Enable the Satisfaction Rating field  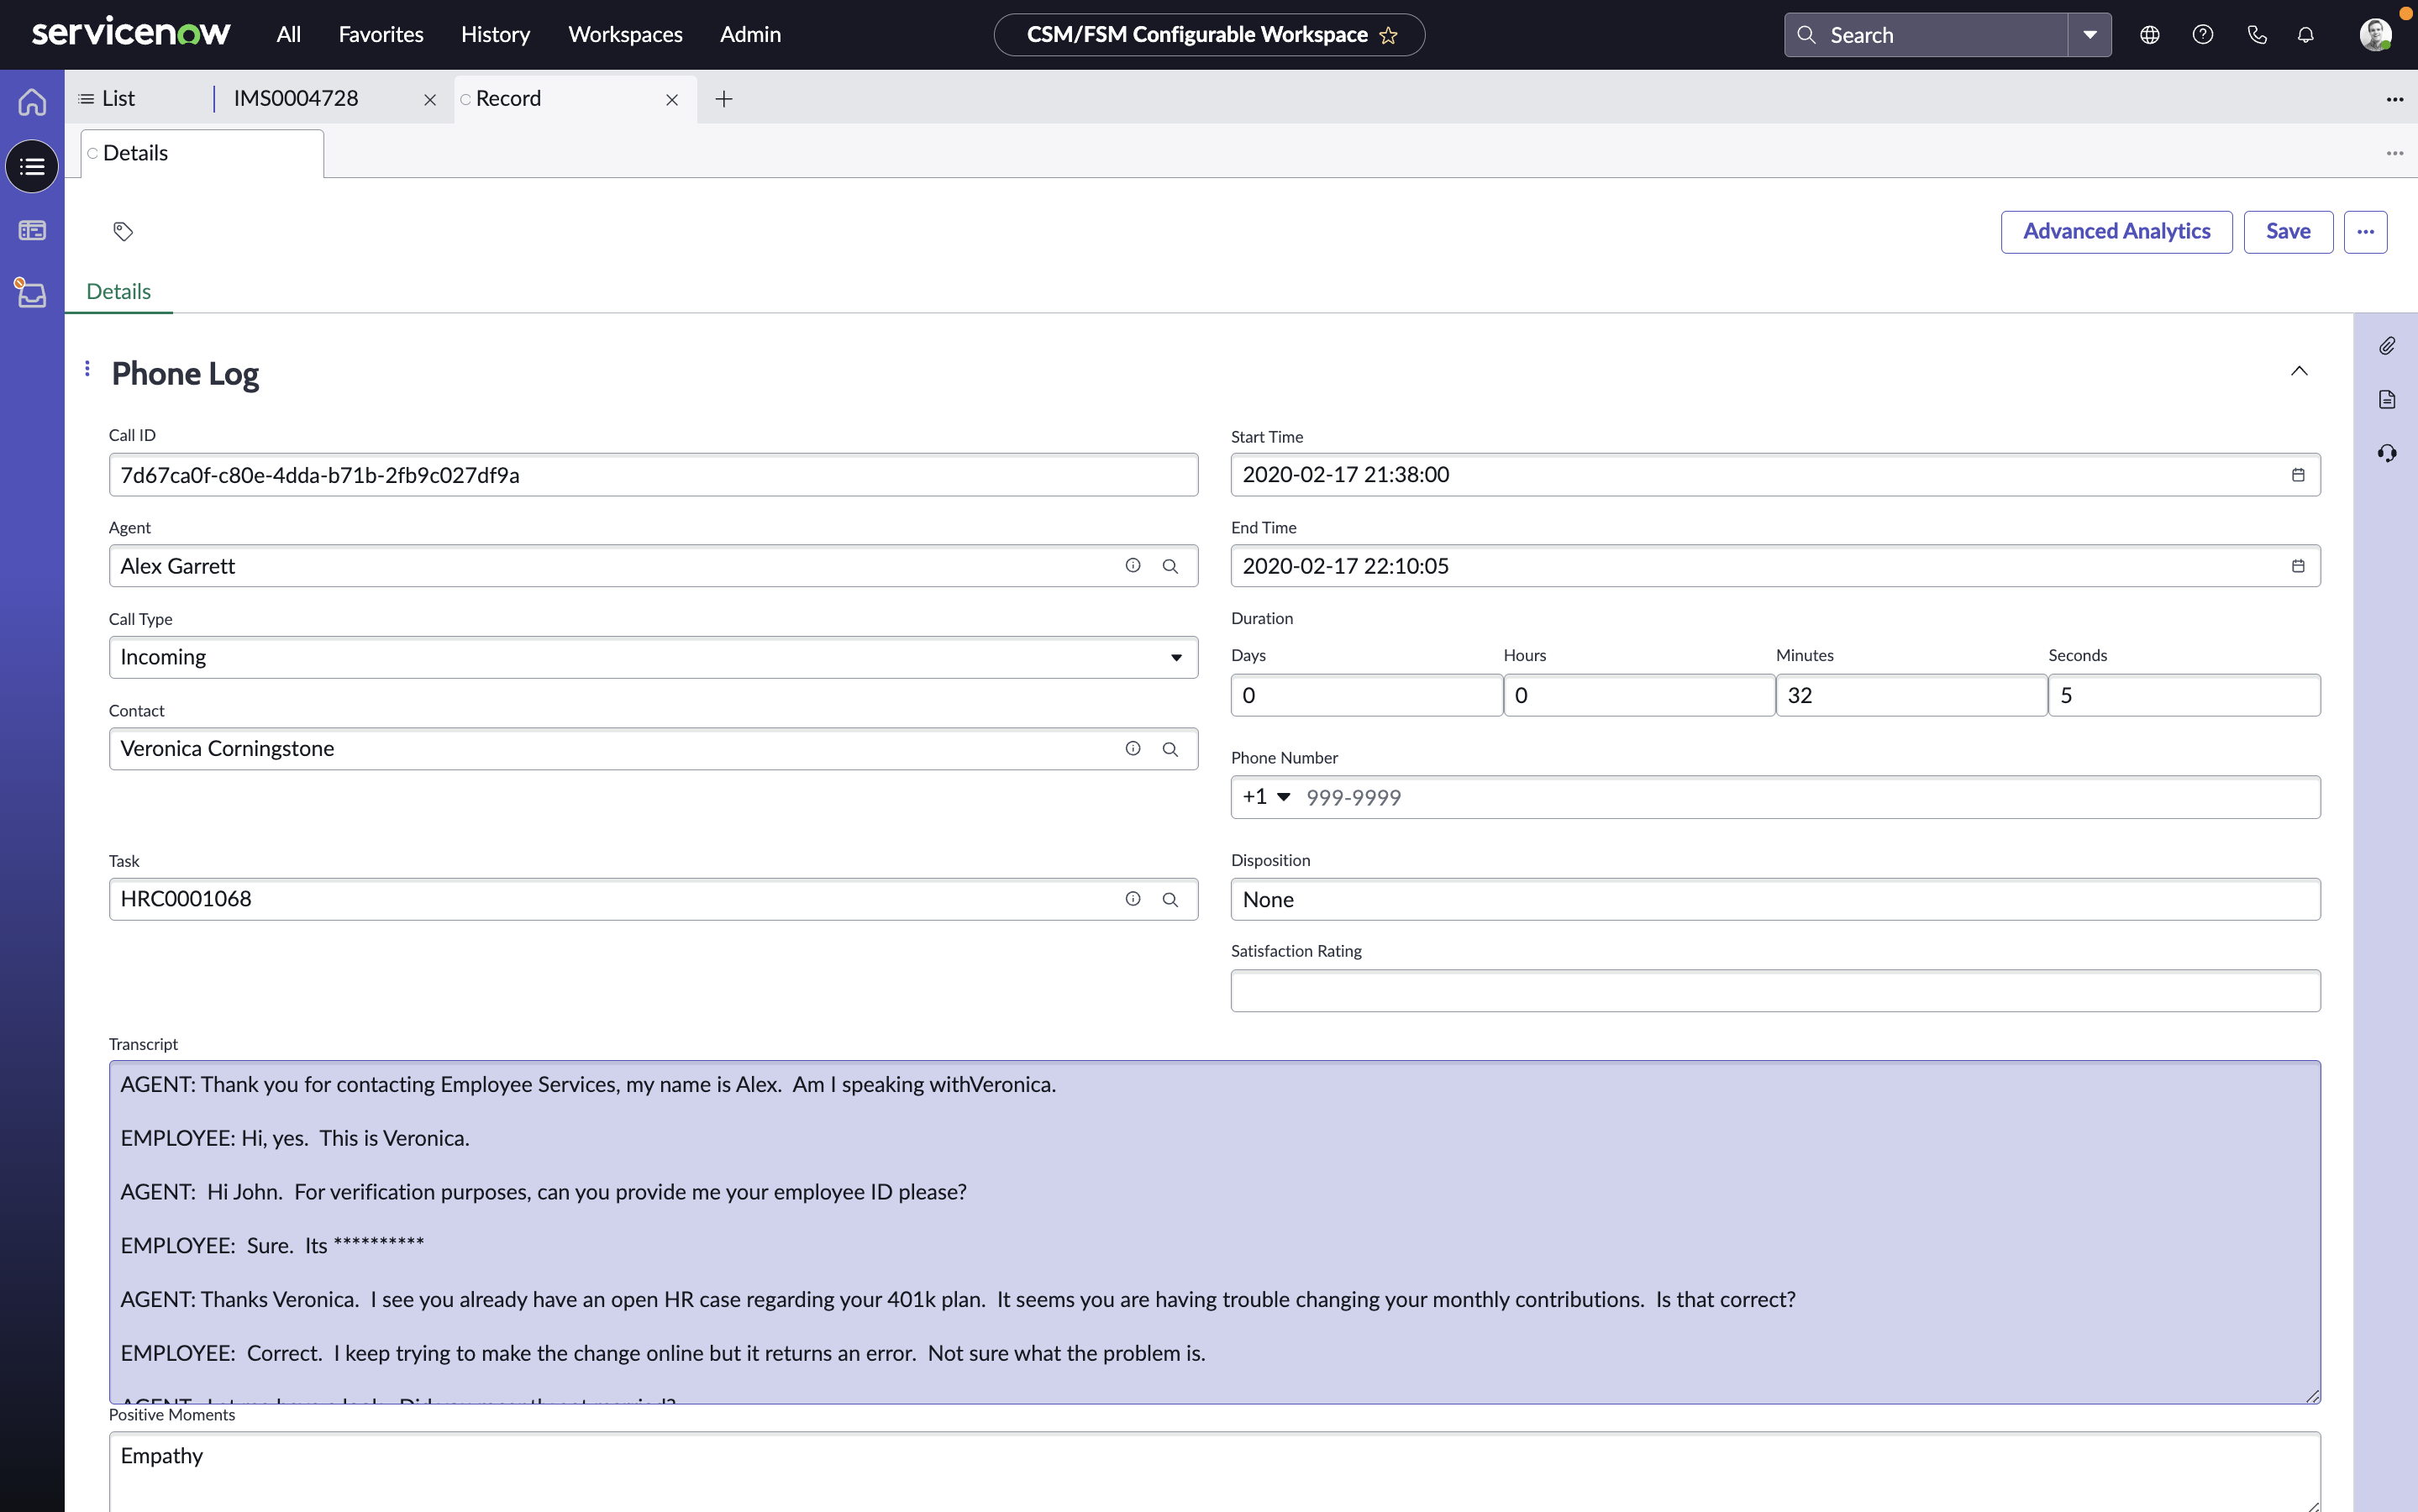coord(1775,990)
